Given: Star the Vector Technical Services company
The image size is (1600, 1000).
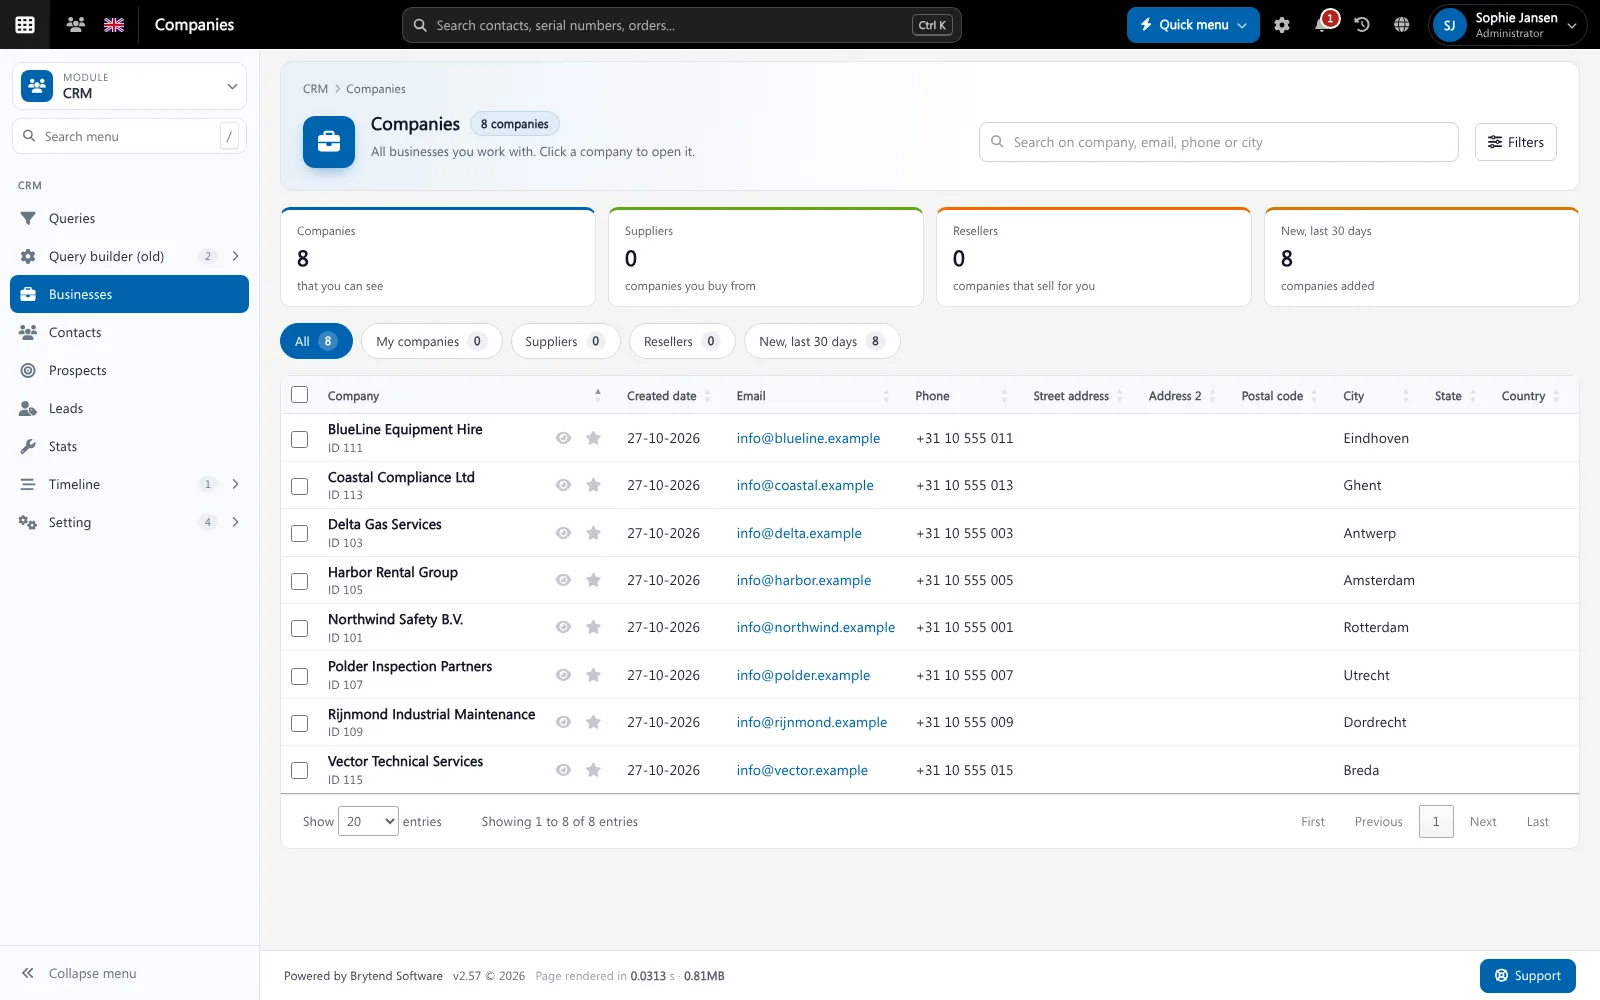Looking at the screenshot, I should pyautogui.click(x=593, y=770).
